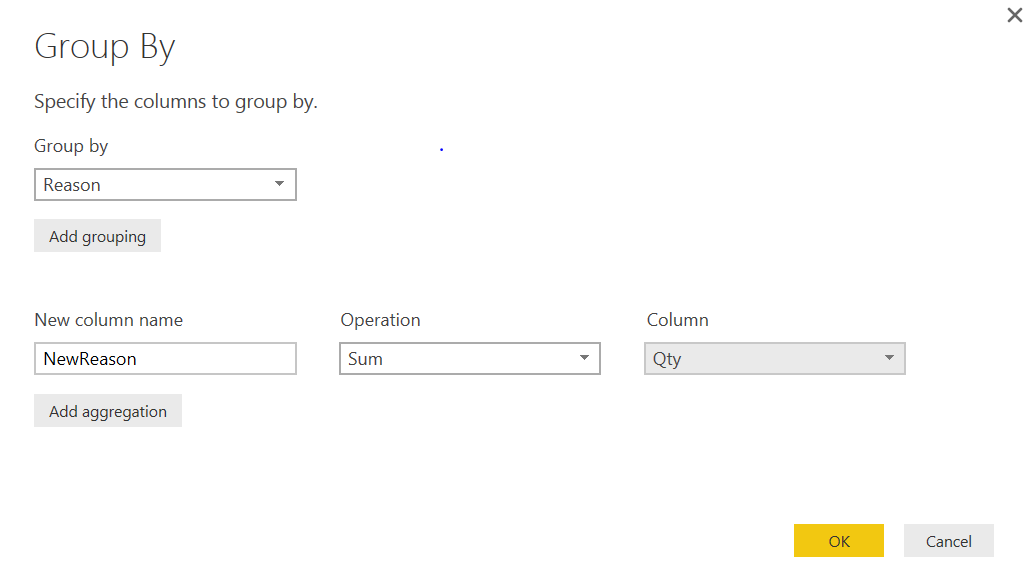Click the 'Specify the columns to group by.' text
The width and height of the screenshot is (1027, 572).
tap(176, 102)
